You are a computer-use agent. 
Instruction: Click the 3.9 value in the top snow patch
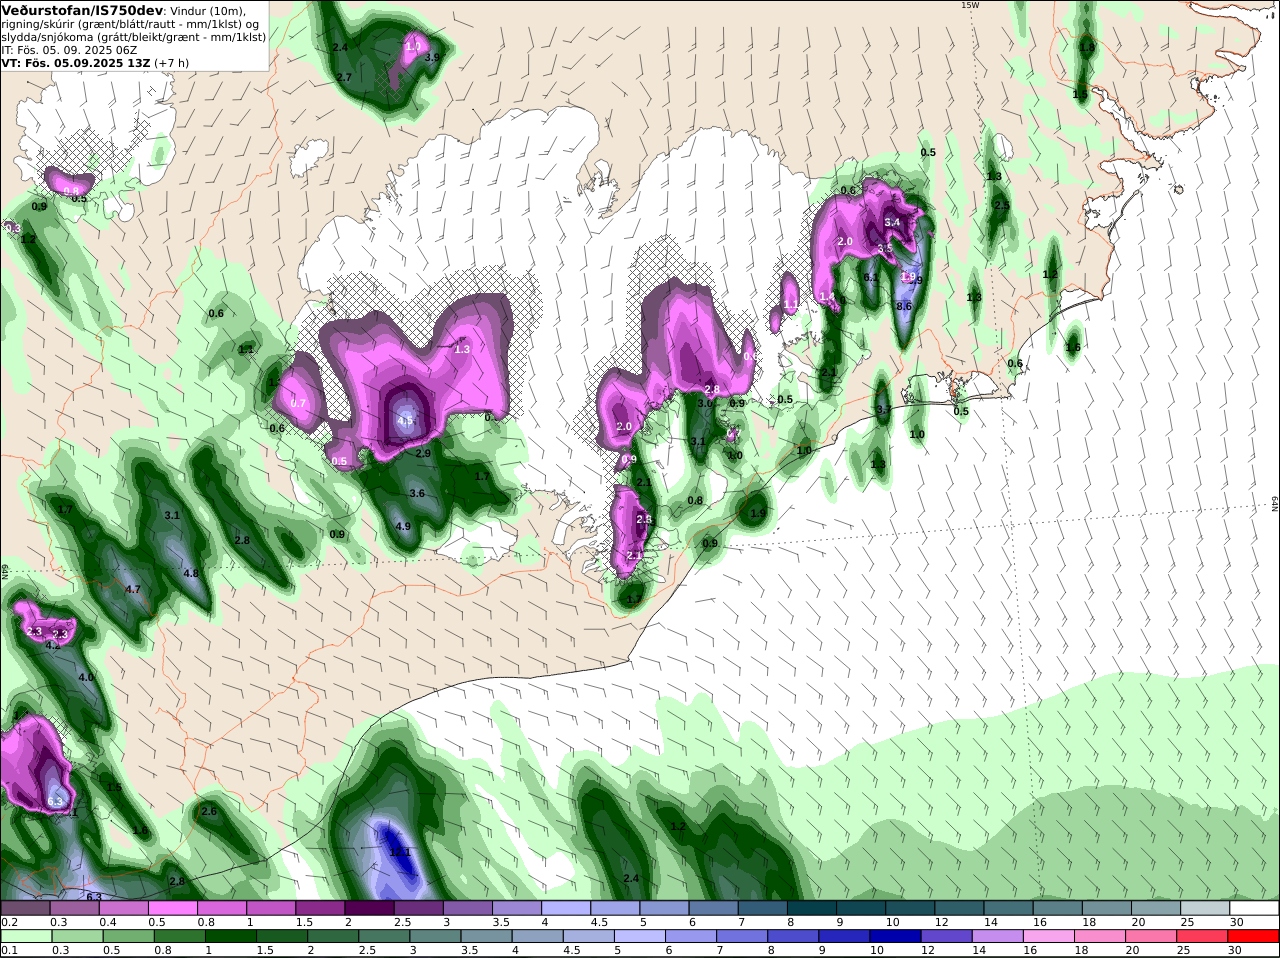[x=432, y=58]
